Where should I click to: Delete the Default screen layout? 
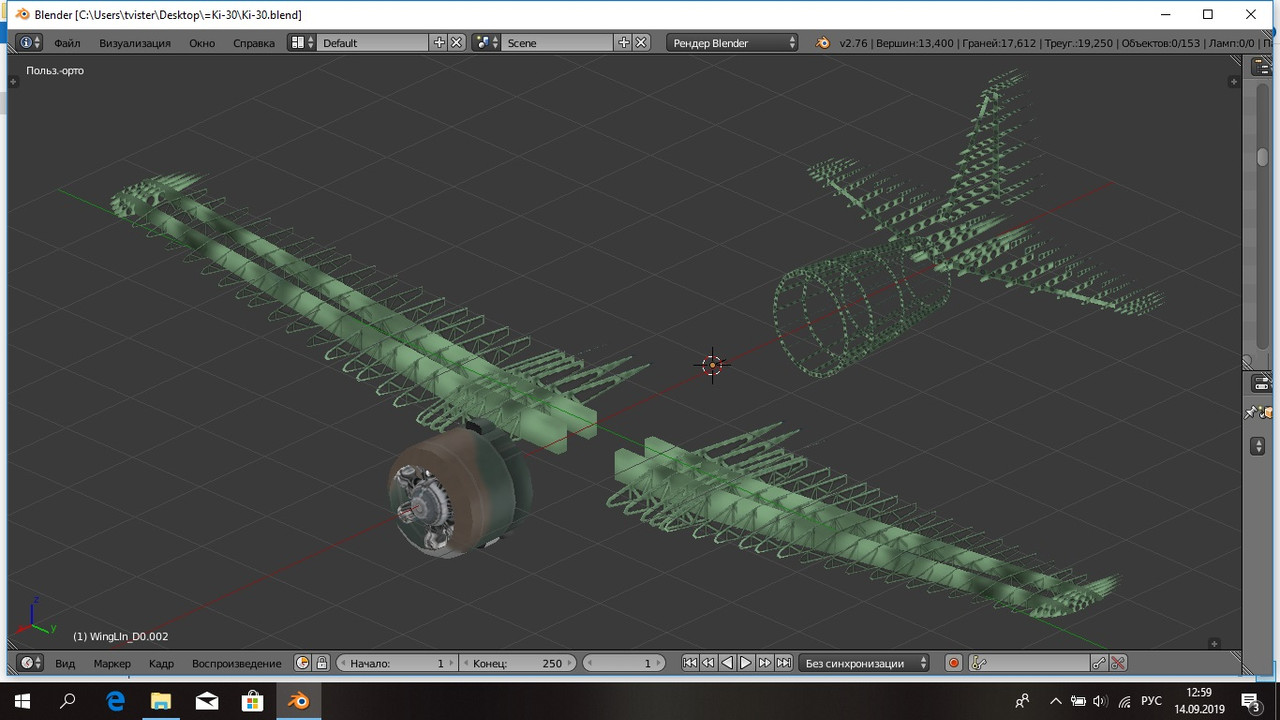pos(456,43)
